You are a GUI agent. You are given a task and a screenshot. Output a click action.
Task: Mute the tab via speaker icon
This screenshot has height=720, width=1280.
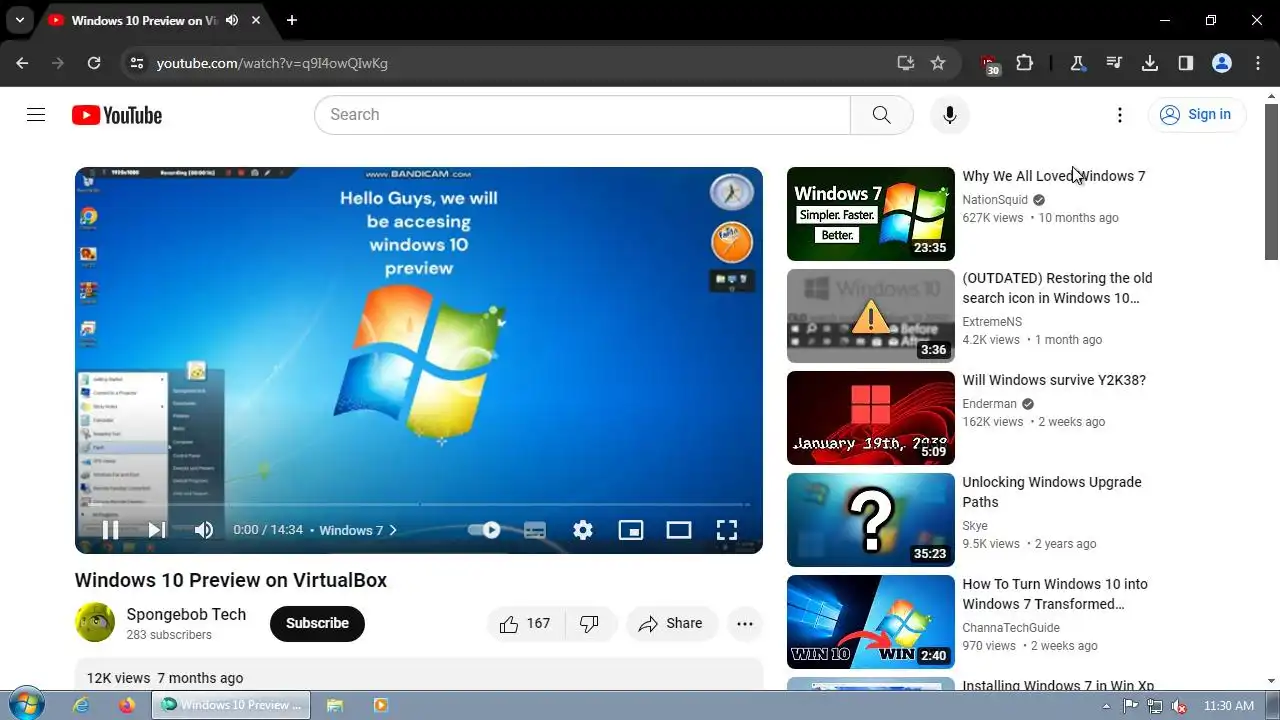pos(232,20)
